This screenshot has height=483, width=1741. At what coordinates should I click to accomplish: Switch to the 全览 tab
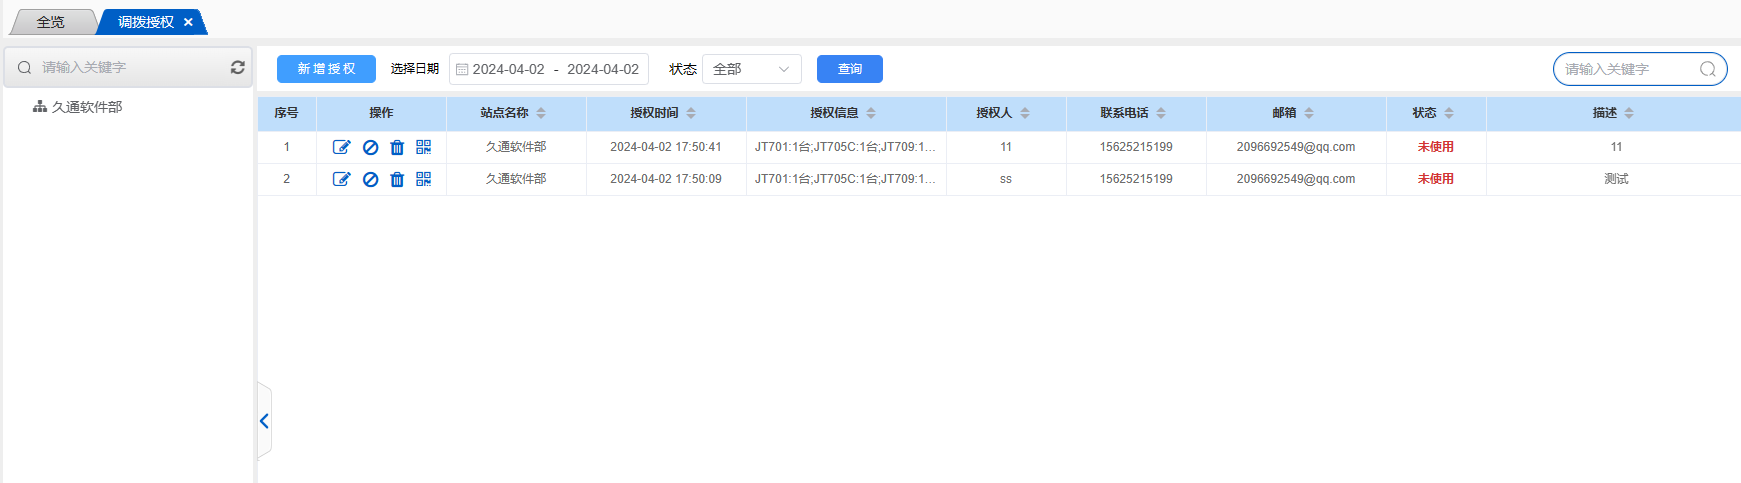pos(50,22)
